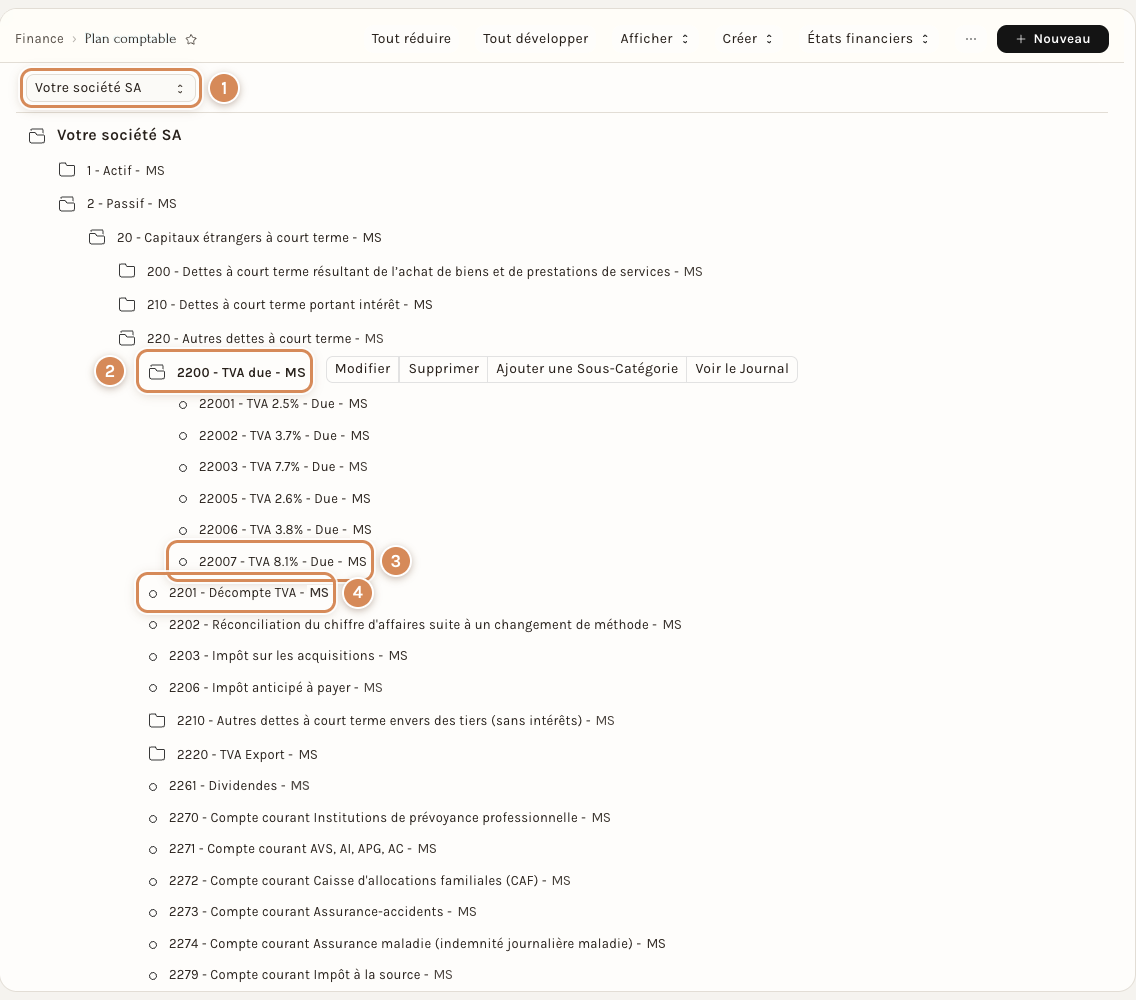Click folder icon of 210 - Dettes portant intérêt
This screenshot has height=1000, width=1136.
(127, 304)
